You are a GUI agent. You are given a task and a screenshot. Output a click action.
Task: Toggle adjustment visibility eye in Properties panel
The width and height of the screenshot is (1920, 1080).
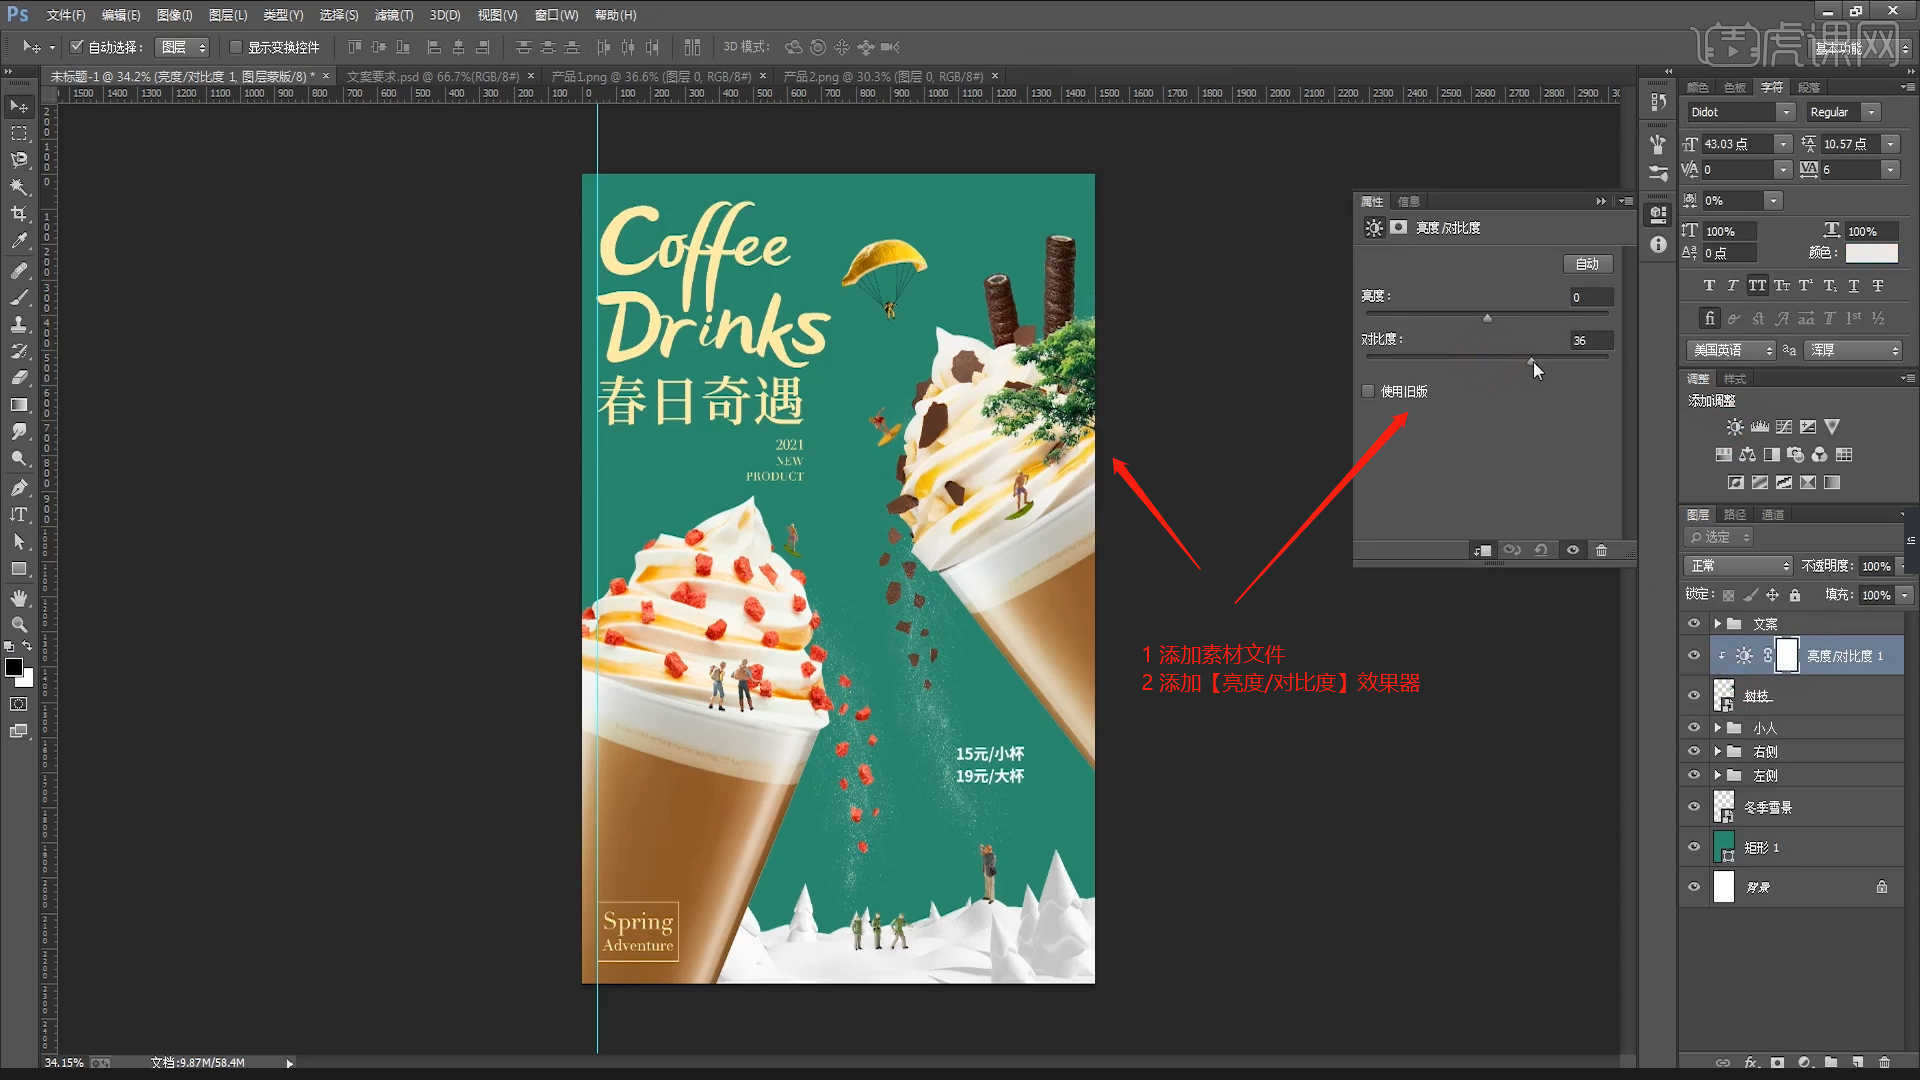[x=1572, y=551]
